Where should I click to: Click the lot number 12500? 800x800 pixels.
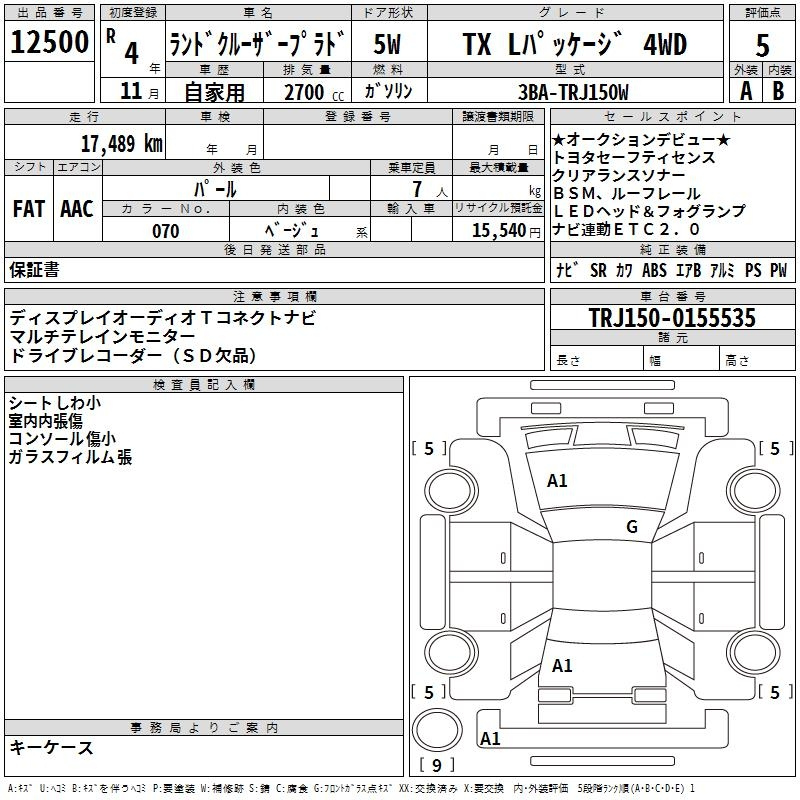point(50,43)
